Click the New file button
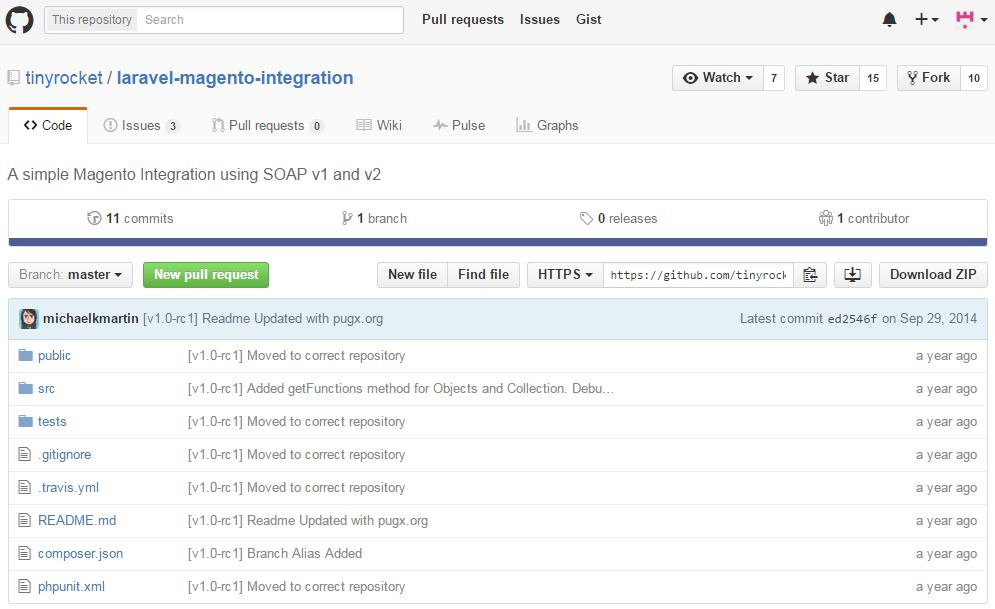 tap(412, 275)
